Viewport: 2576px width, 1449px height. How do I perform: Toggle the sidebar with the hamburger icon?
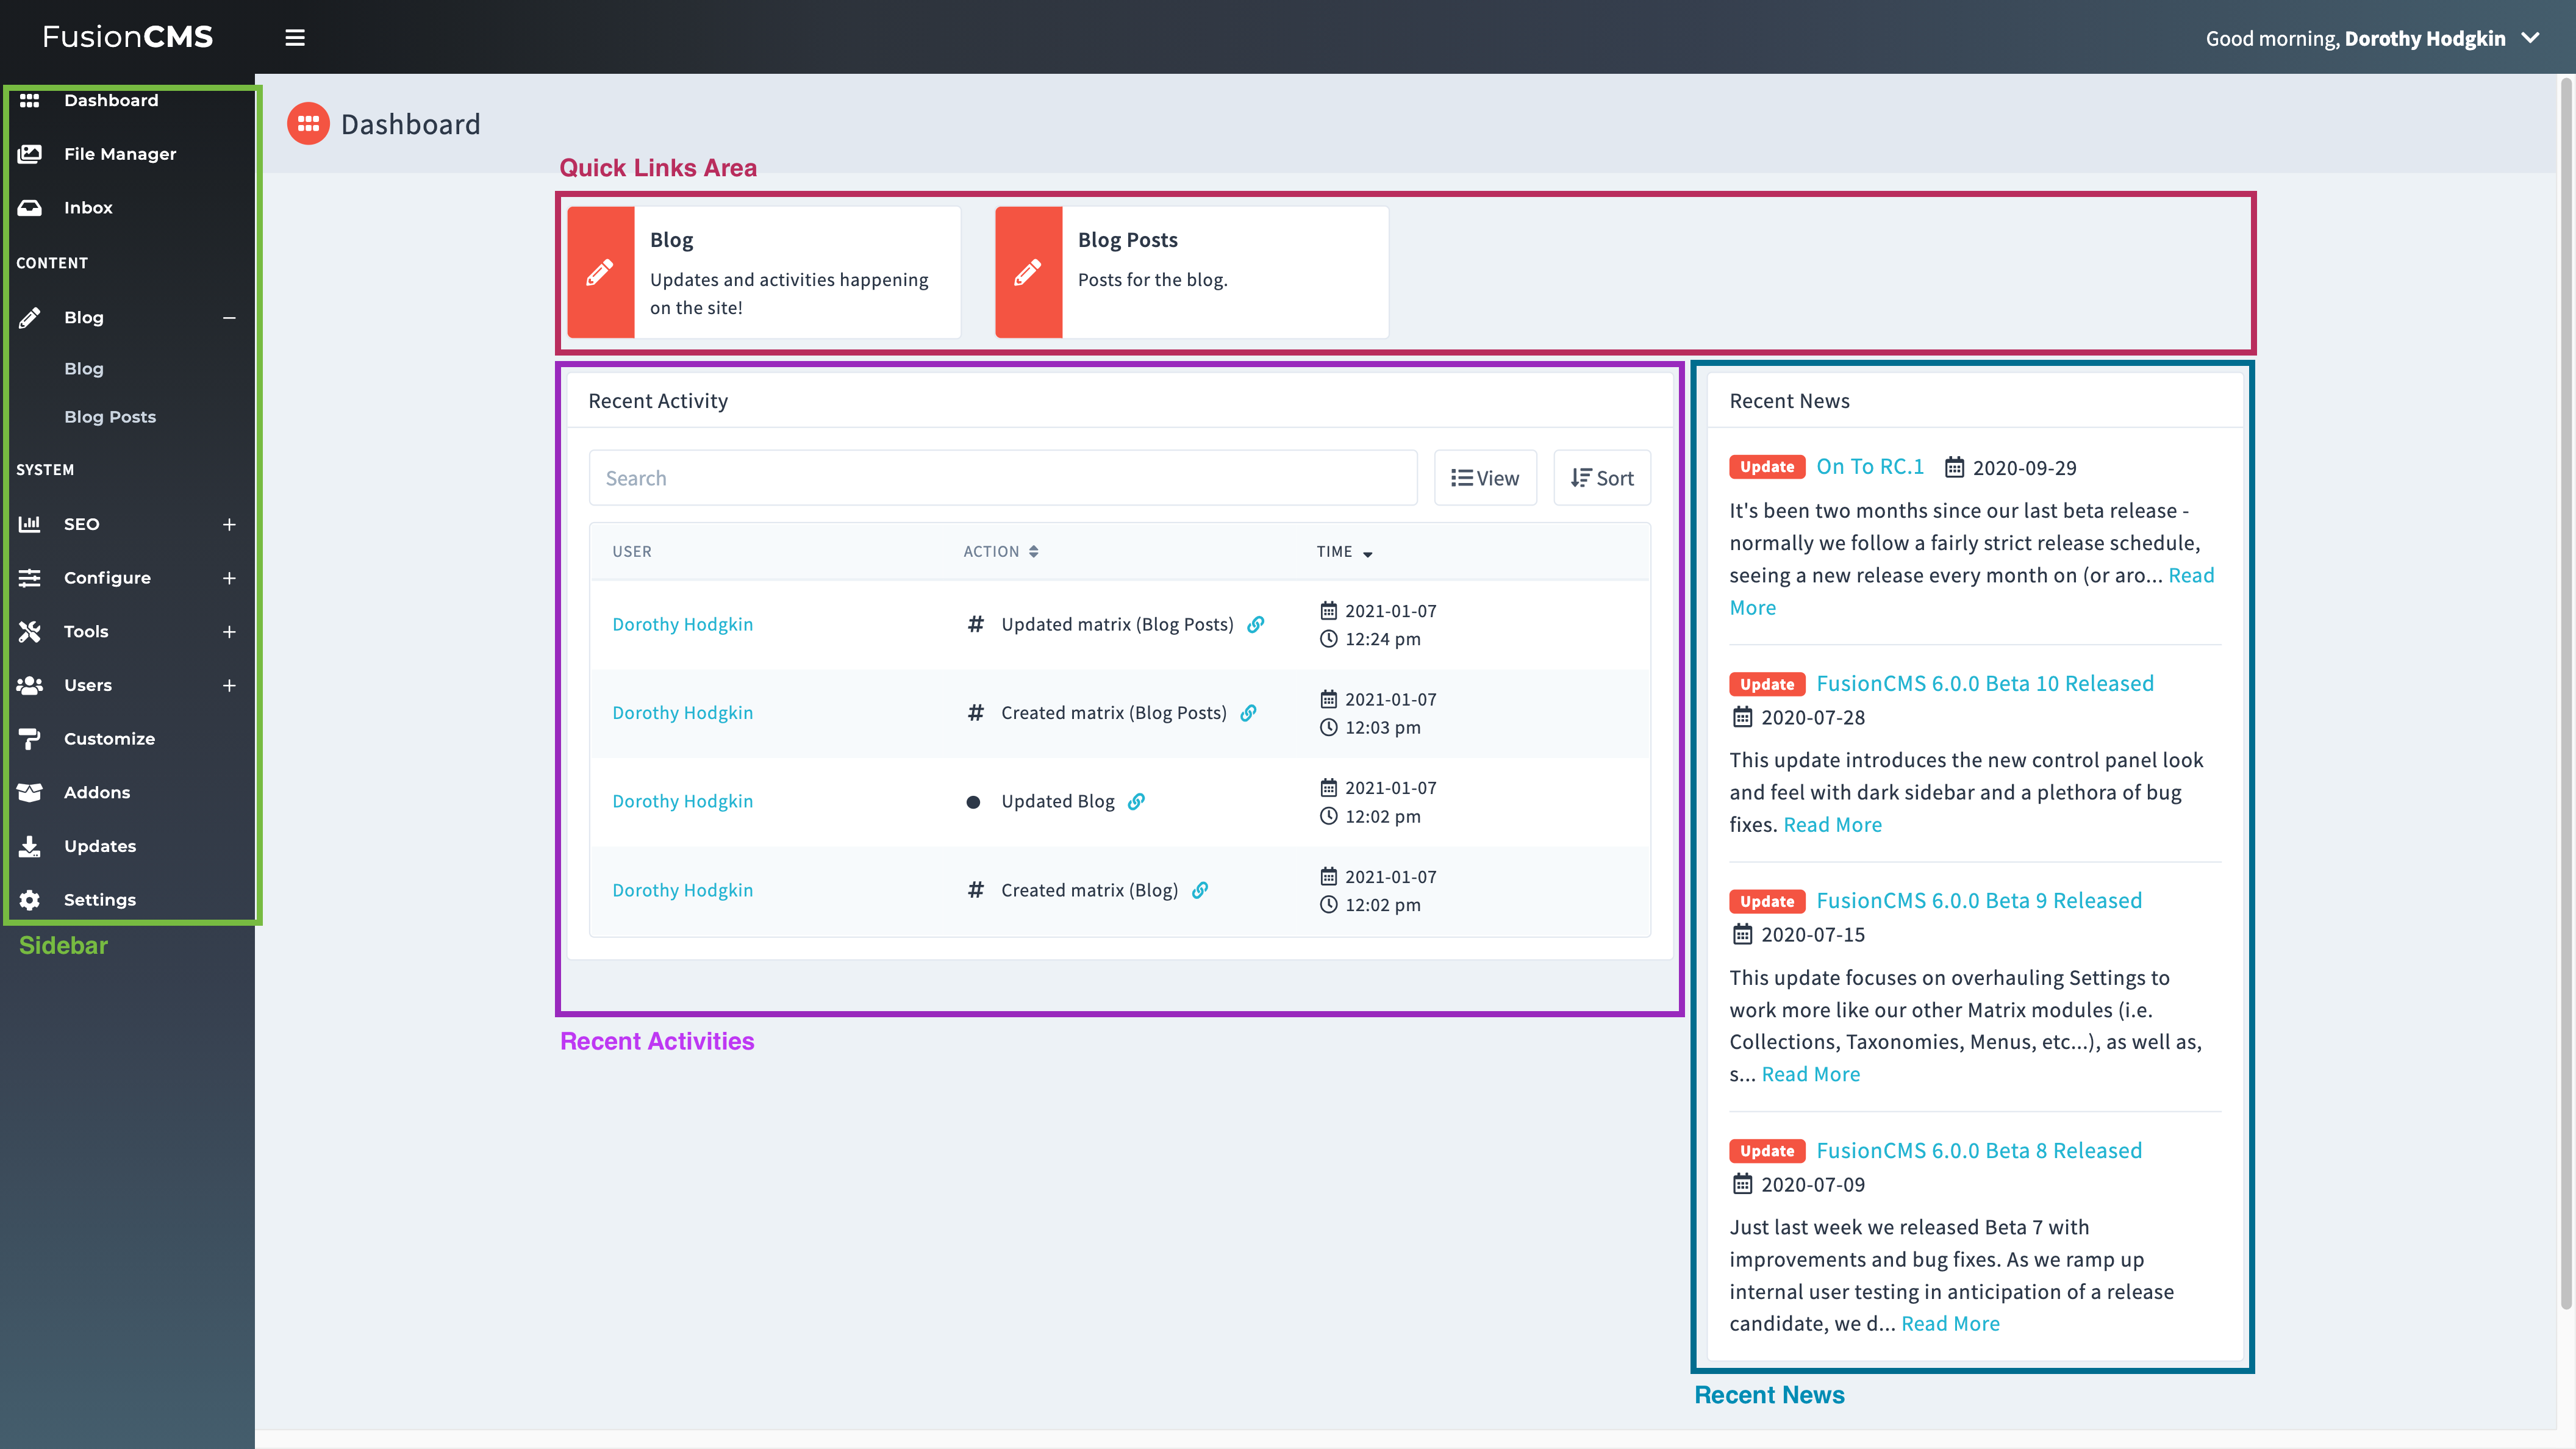pos(294,38)
